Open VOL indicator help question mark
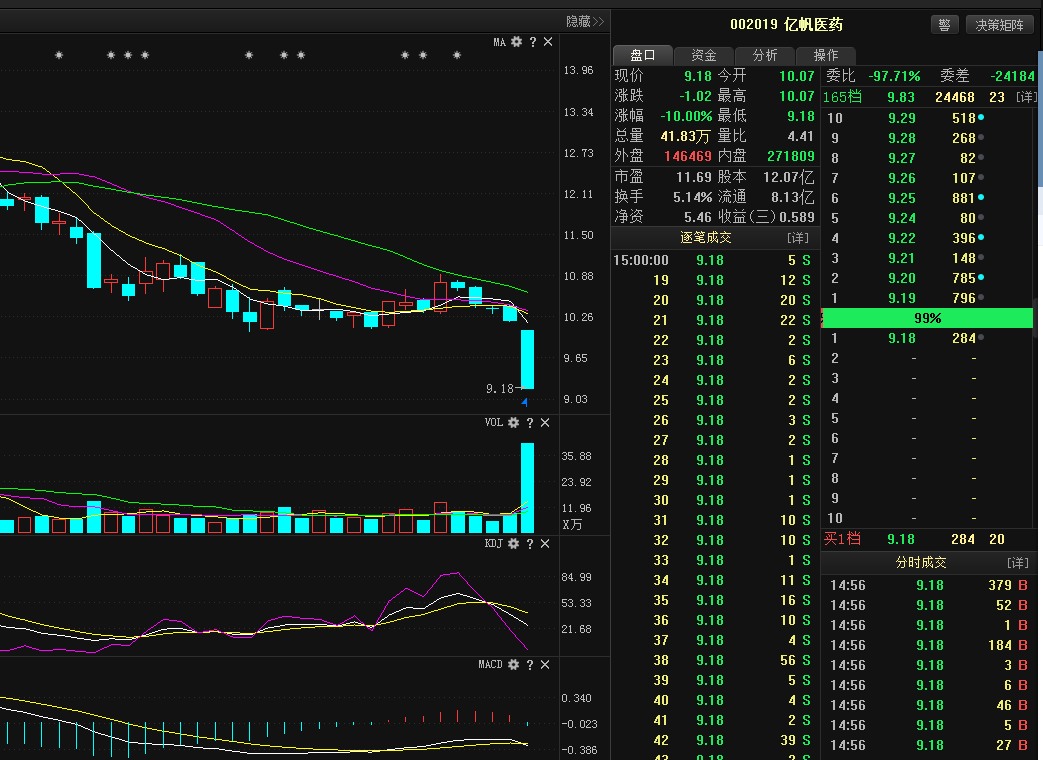 click(529, 422)
